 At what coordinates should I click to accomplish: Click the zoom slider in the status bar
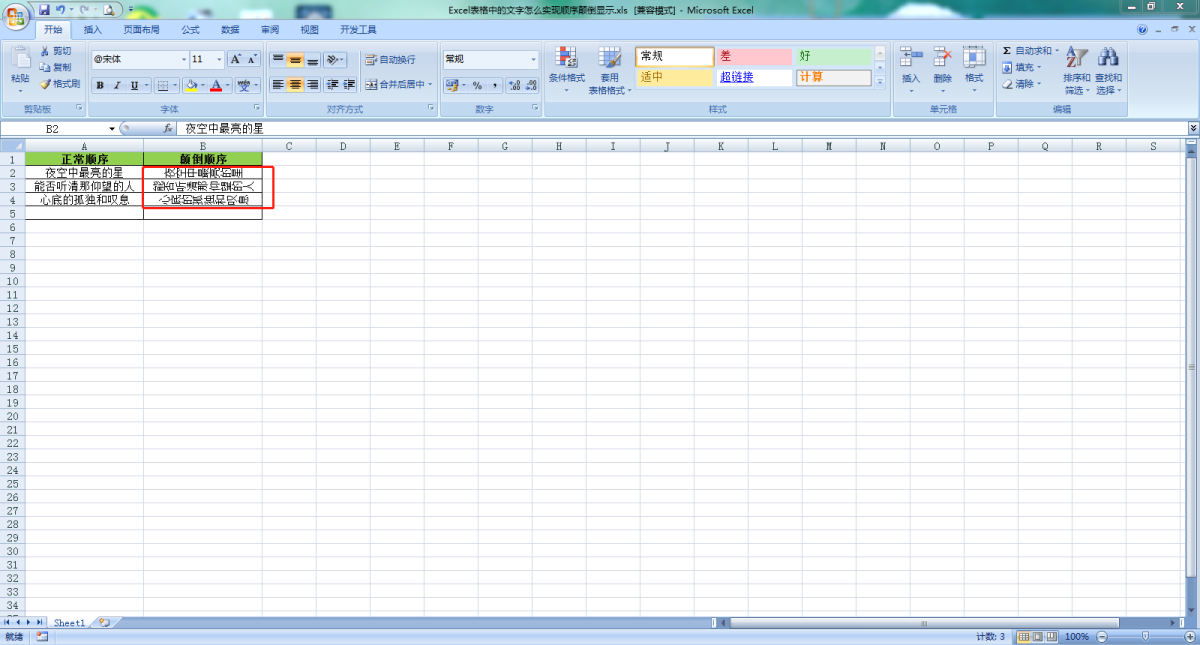pos(1145,637)
